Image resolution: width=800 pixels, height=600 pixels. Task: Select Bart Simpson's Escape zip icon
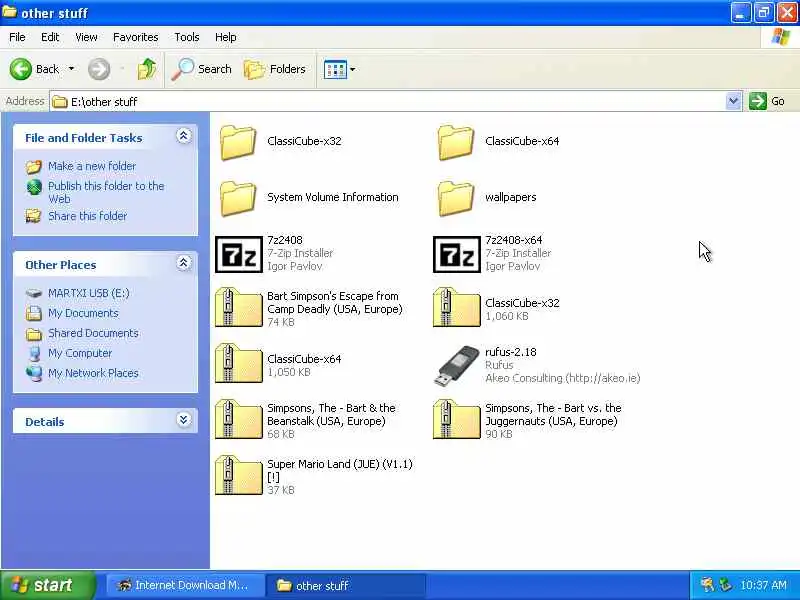pyautogui.click(x=239, y=307)
